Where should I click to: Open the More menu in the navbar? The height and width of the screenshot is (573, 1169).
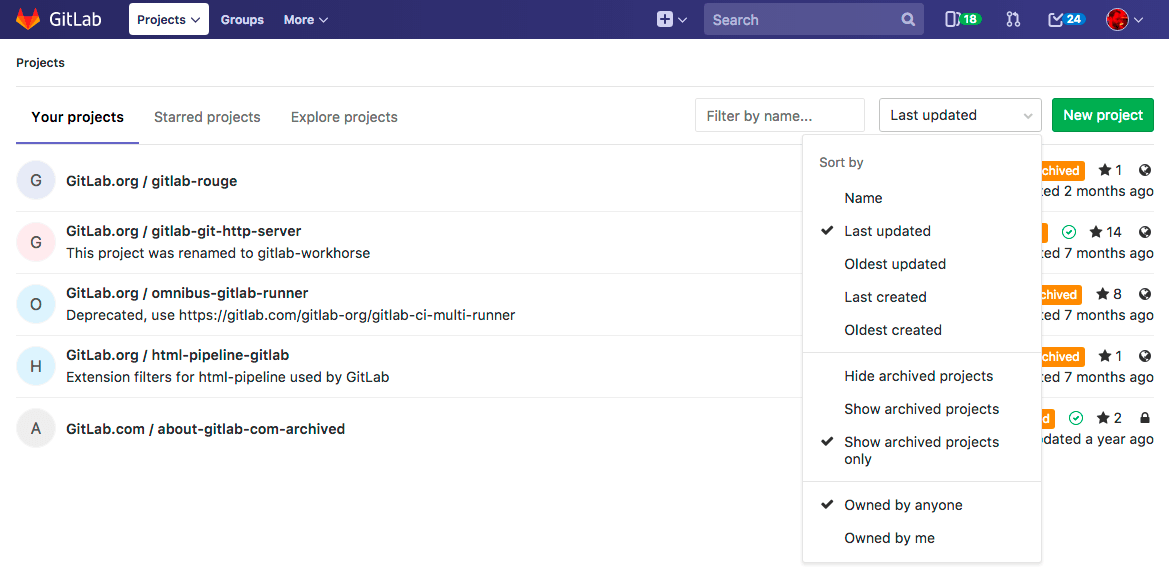click(305, 19)
